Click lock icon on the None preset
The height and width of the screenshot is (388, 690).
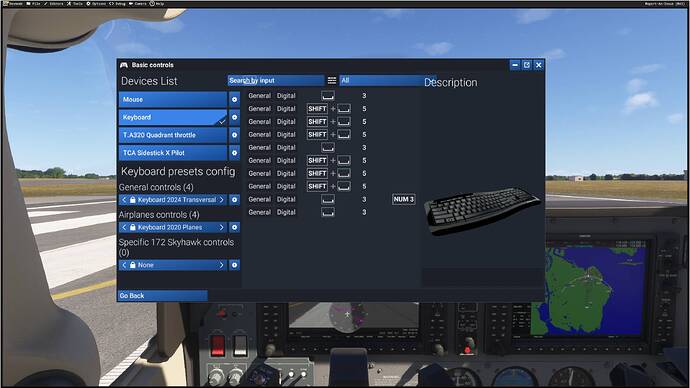click(132, 265)
